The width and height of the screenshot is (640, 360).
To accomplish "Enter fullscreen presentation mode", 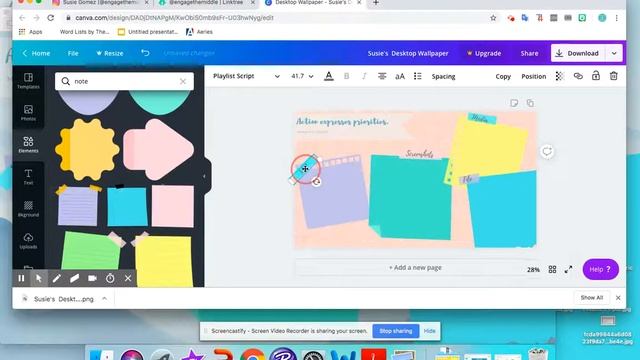I will click(568, 269).
